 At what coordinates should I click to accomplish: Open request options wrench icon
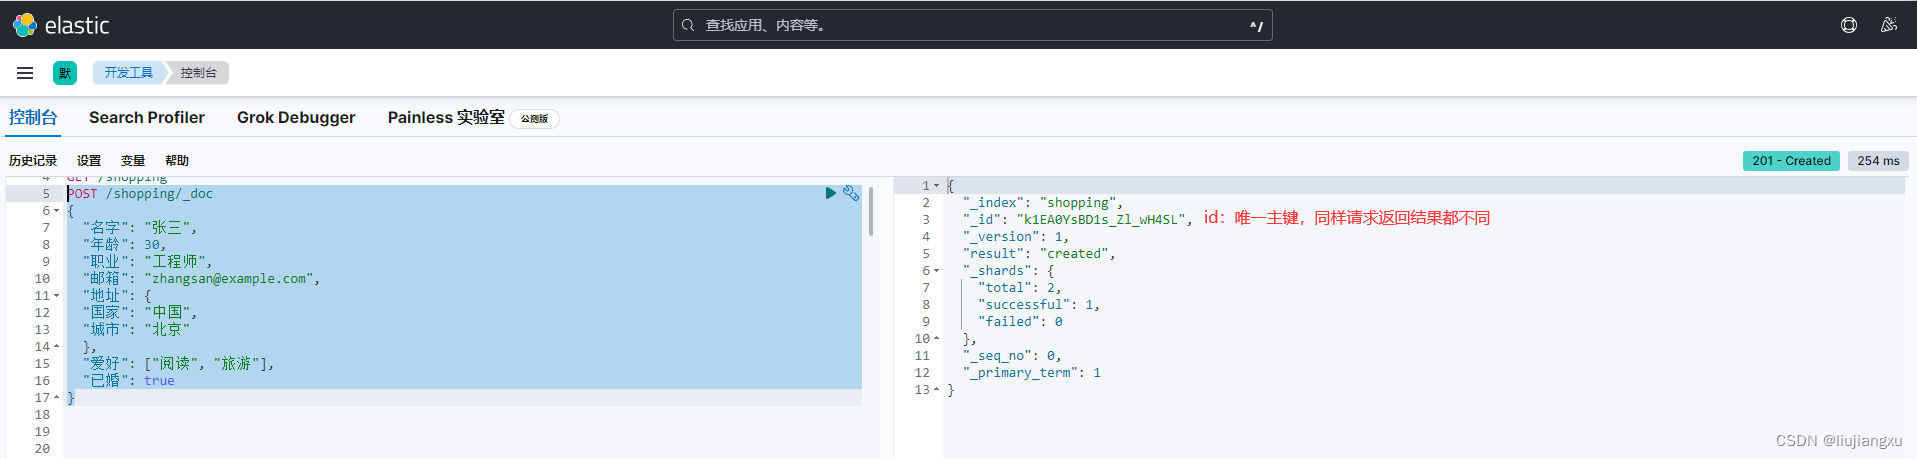pyautogui.click(x=851, y=193)
